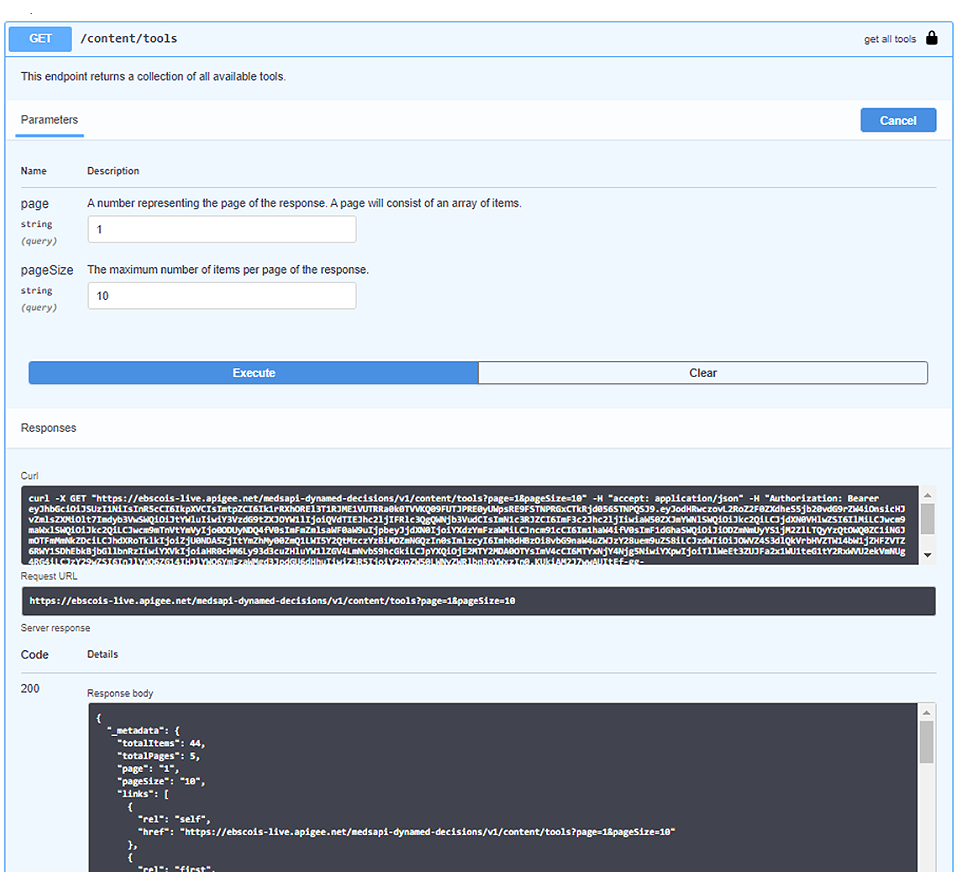Click the Curl box scroll up arrow
The height and width of the screenshot is (893, 970).
point(928,494)
